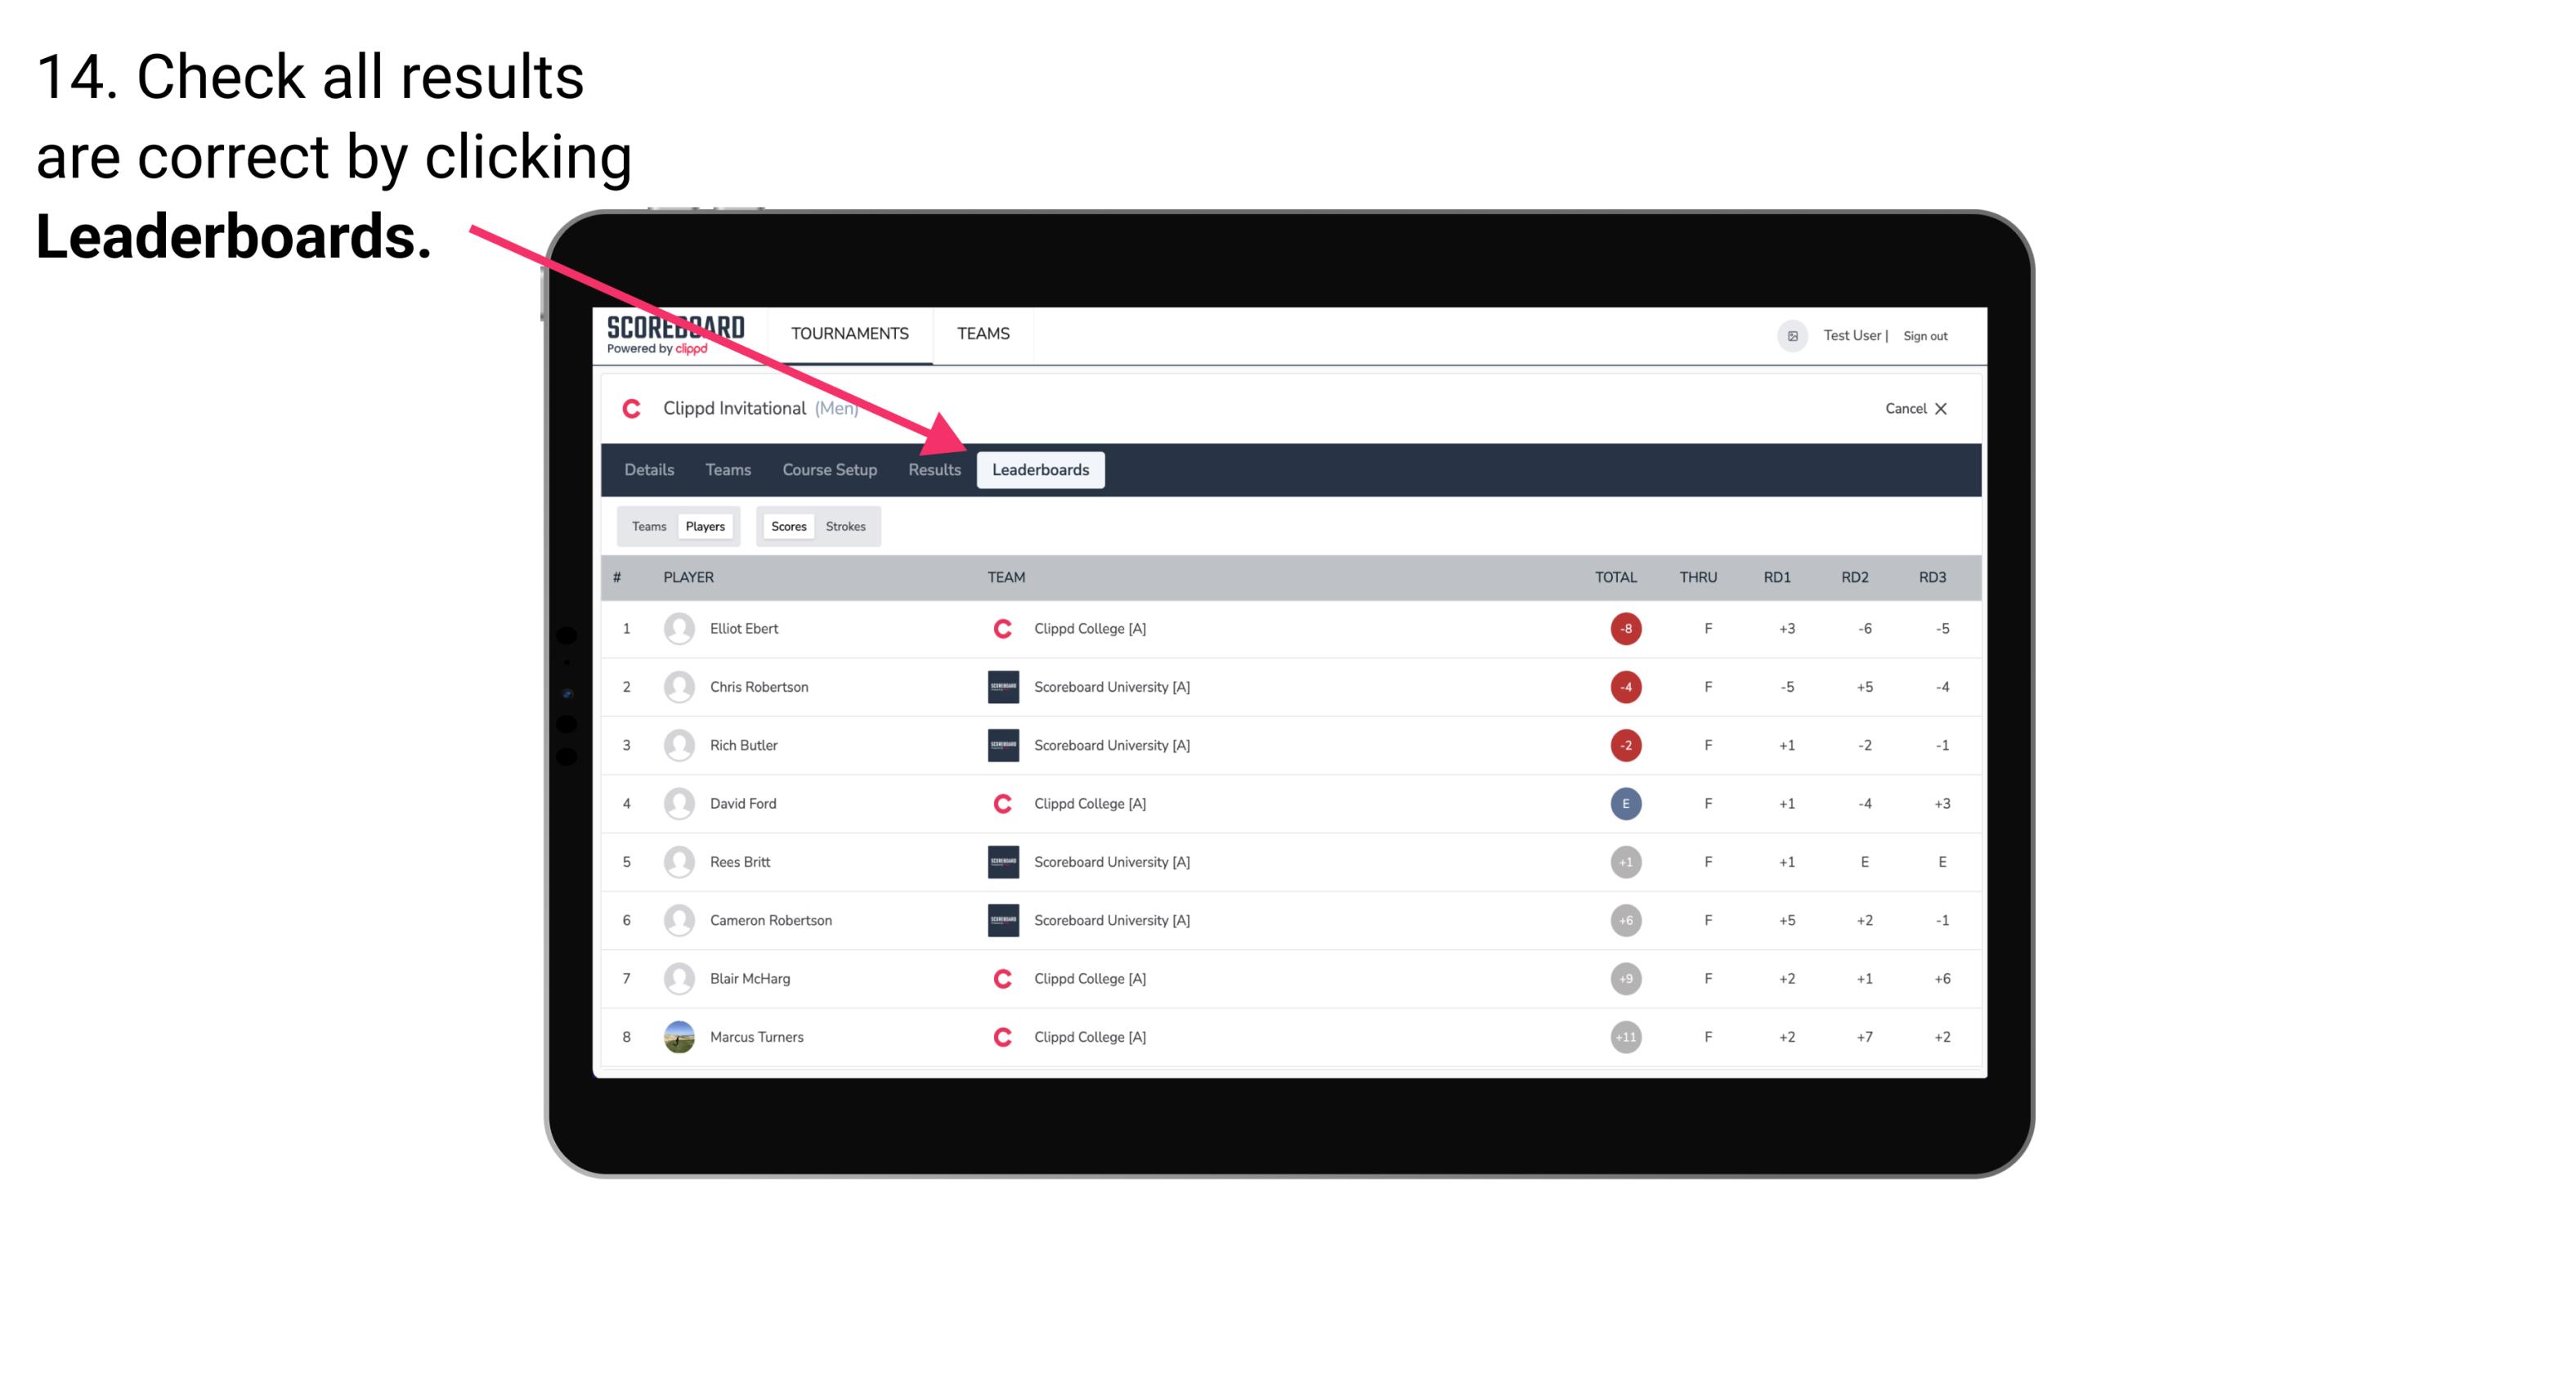Click the Scoreboard University team icon
The width and height of the screenshot is (2576, 1386).
coord(1000,686)
